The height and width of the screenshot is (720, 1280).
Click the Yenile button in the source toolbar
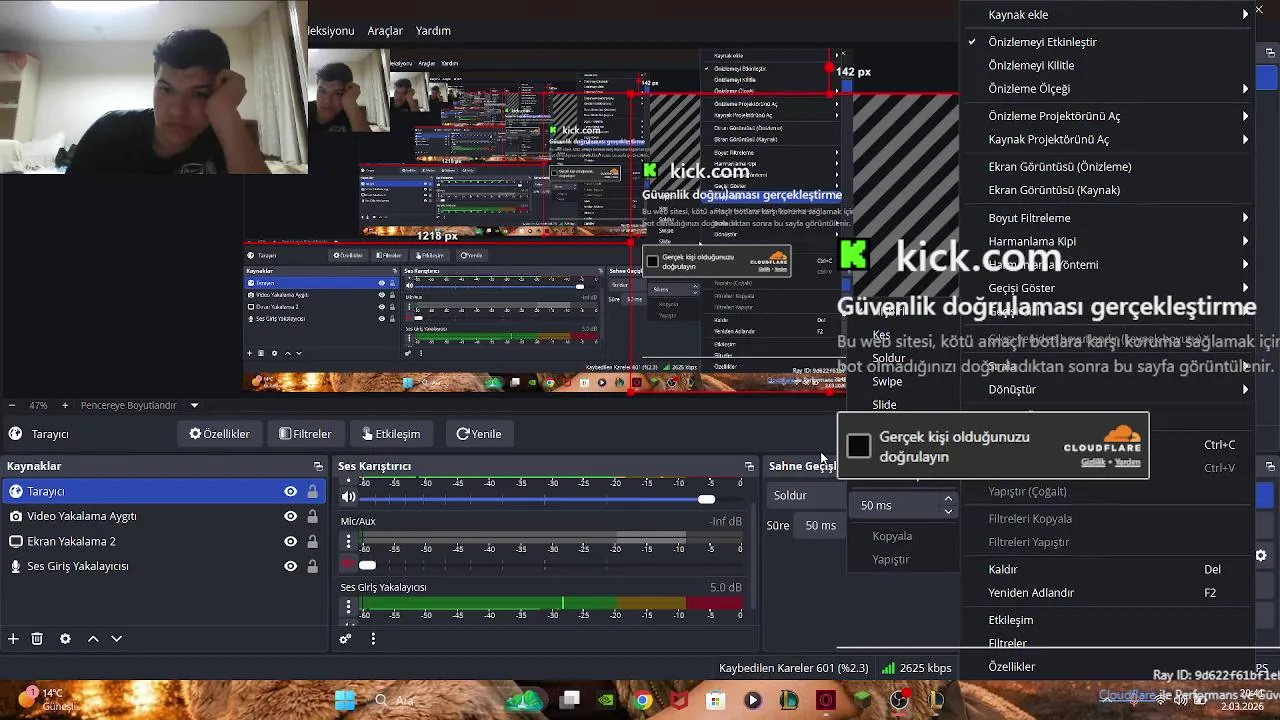pyautogui.click(x=479, y=434)
